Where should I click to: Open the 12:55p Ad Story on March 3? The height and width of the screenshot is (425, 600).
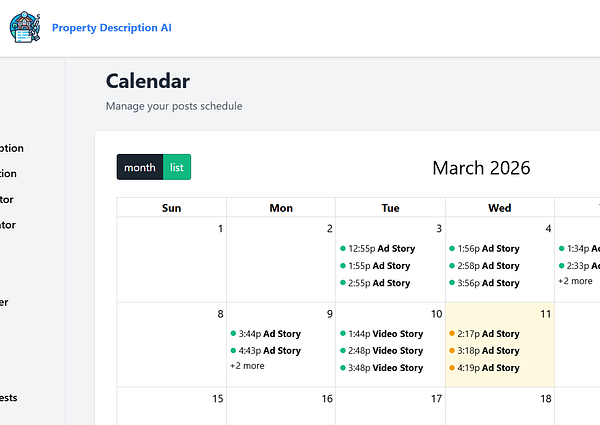tap(378, 249)
